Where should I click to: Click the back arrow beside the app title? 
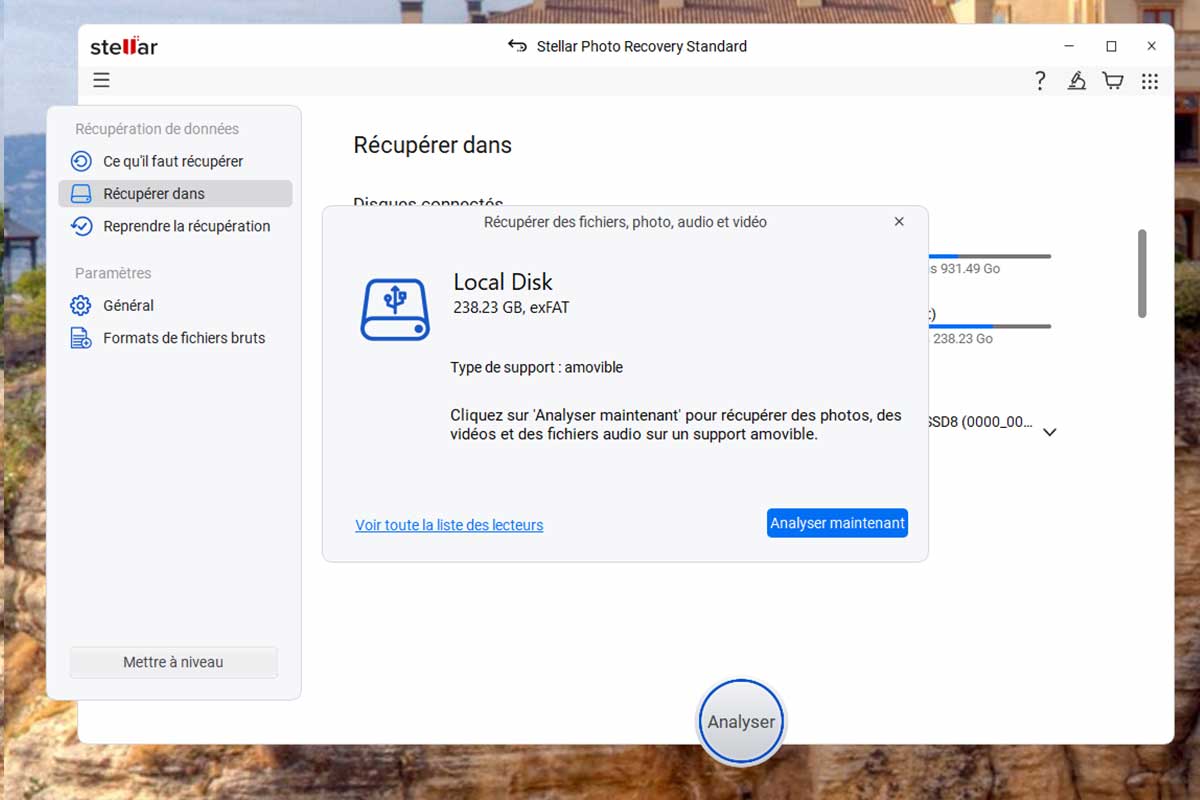point(517,46)
